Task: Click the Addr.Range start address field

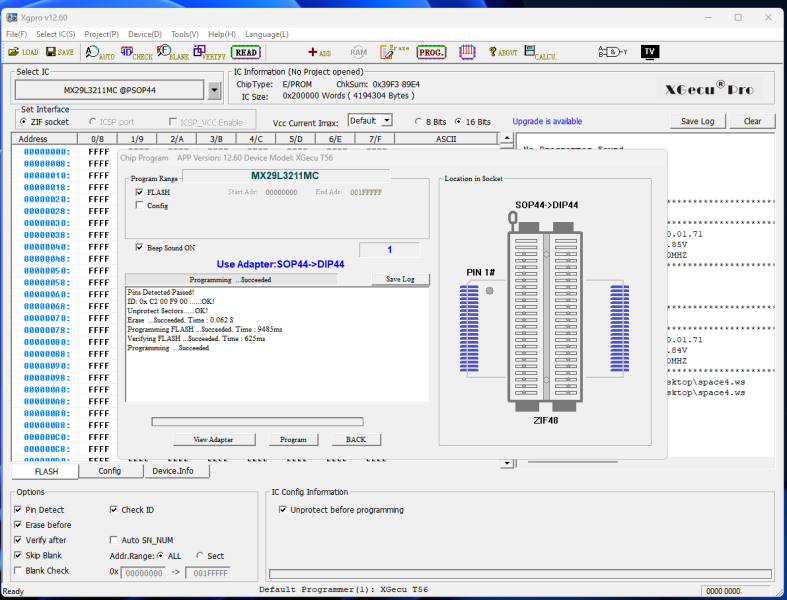Action: click(143, 572)
